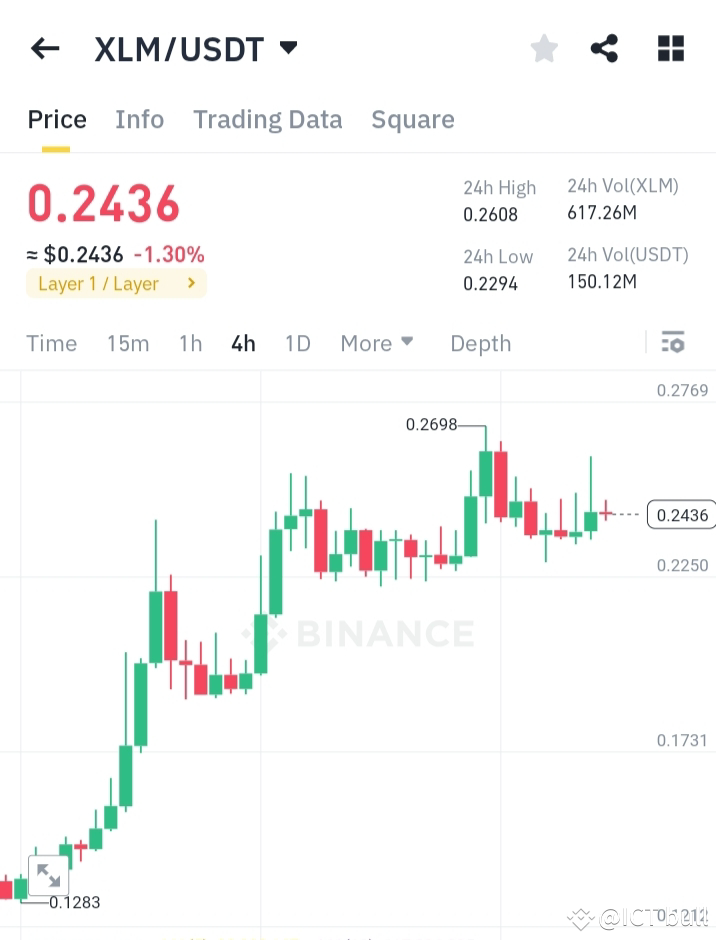Select the 15m candle interval

click(x=128, y=343)
